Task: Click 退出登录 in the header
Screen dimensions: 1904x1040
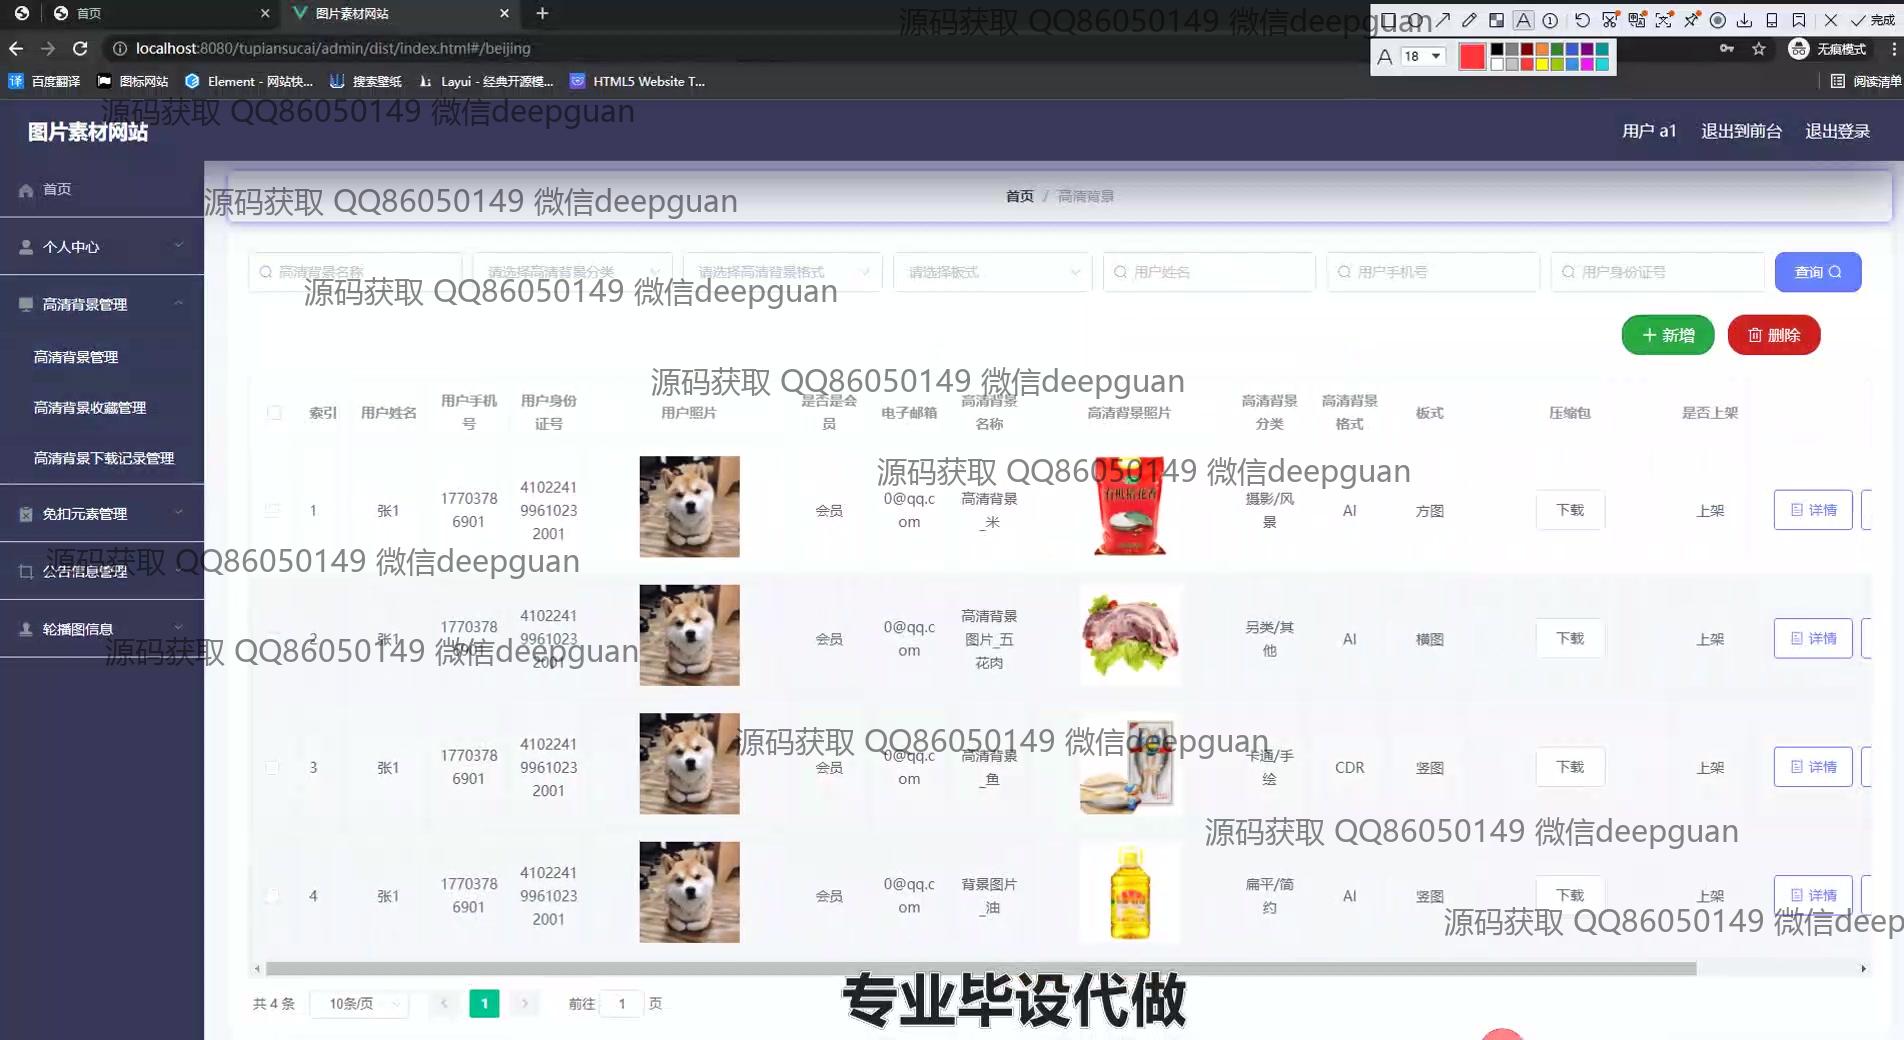Action: click(x=1837, y=131)
